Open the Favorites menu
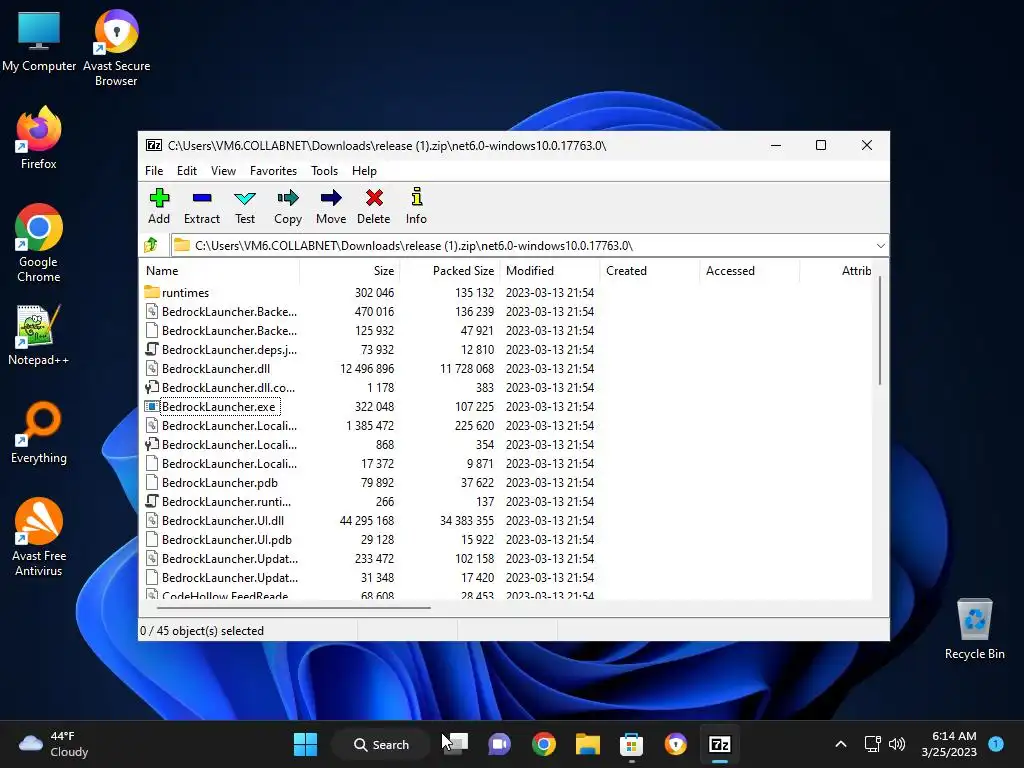The height and width of the screenshot is (768, 1024). coord(273,170)
